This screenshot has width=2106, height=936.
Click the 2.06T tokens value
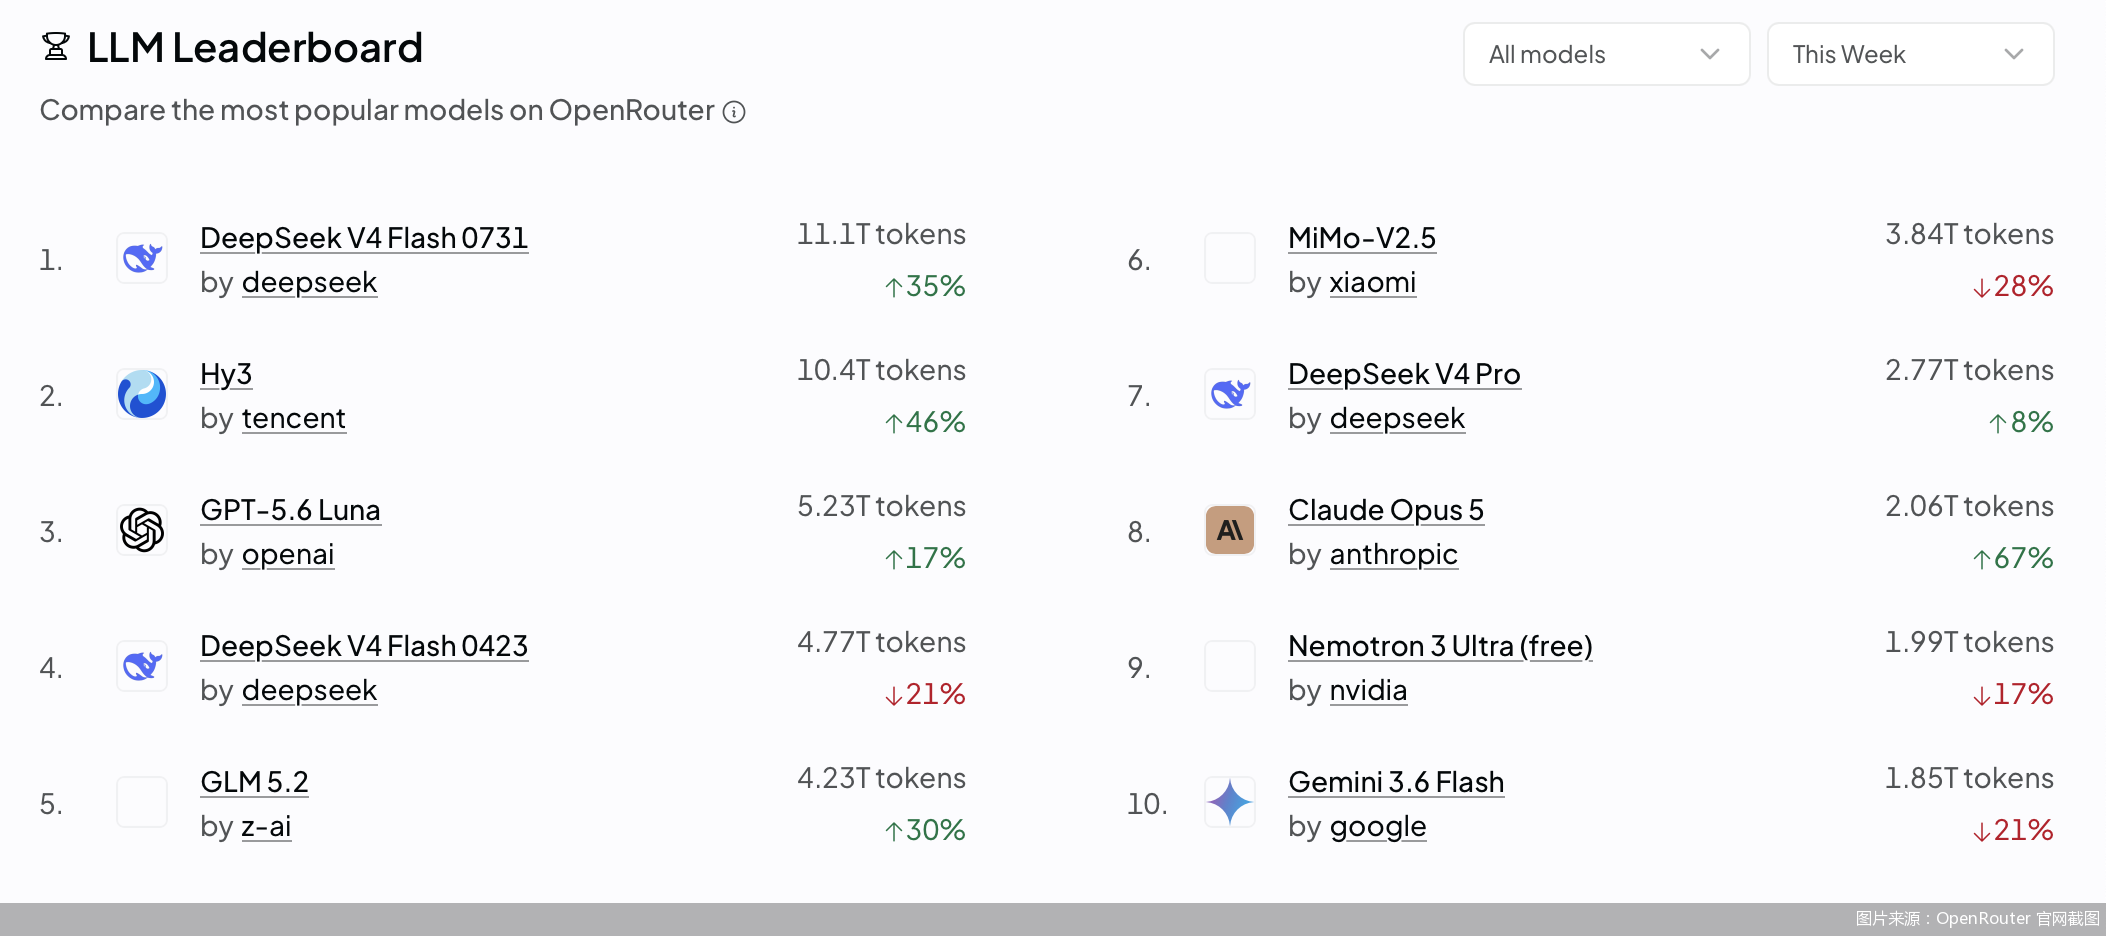(x=1969, y=506)
